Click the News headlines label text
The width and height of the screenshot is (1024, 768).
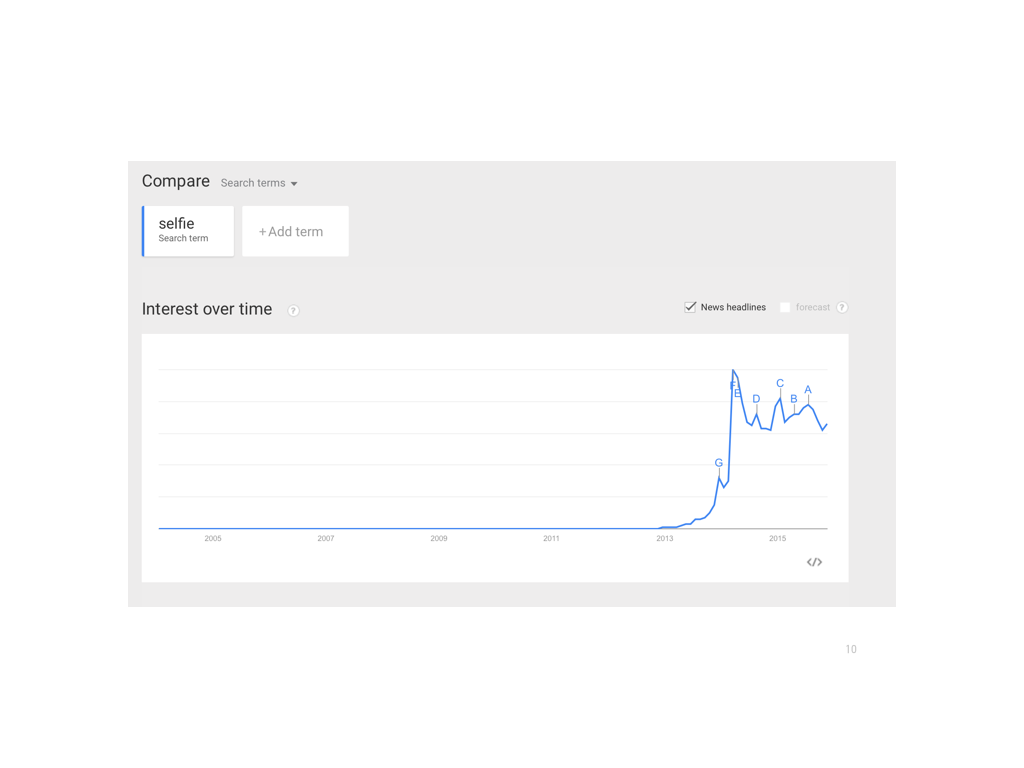click(x=733, y=307)
